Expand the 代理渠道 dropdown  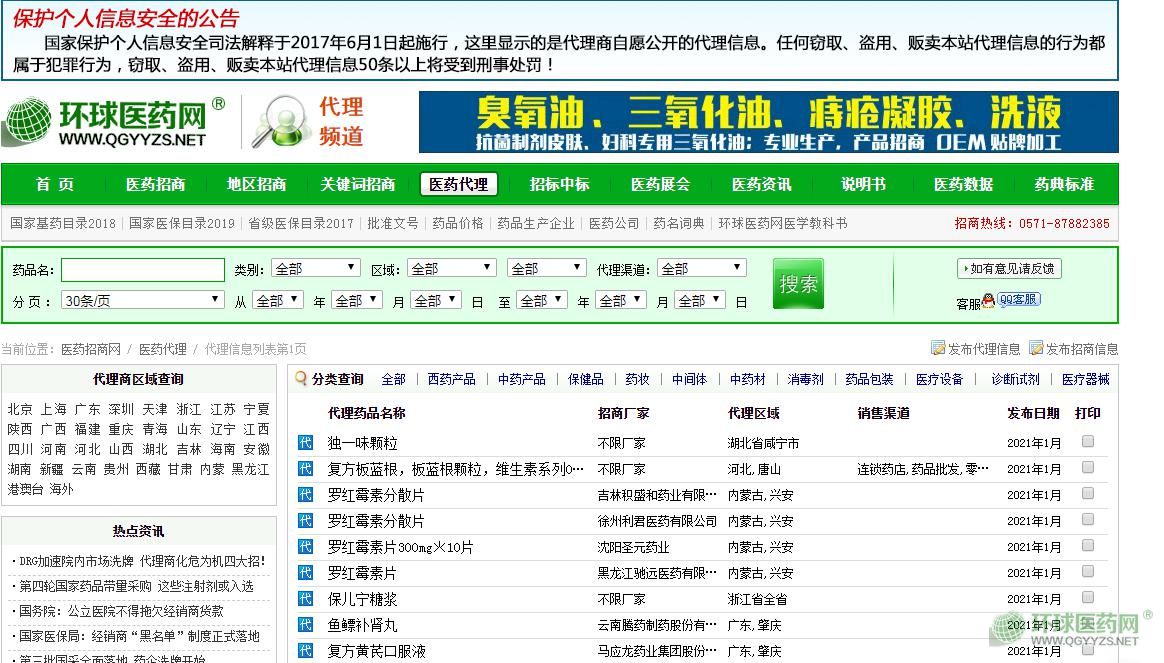pyautogui.click(x=702, y=268)
